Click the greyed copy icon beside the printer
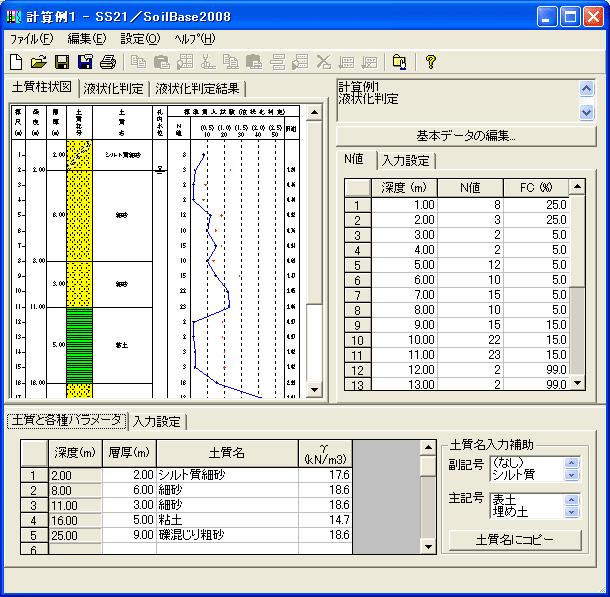Screen dimensions: 610x597 point(138,62)
